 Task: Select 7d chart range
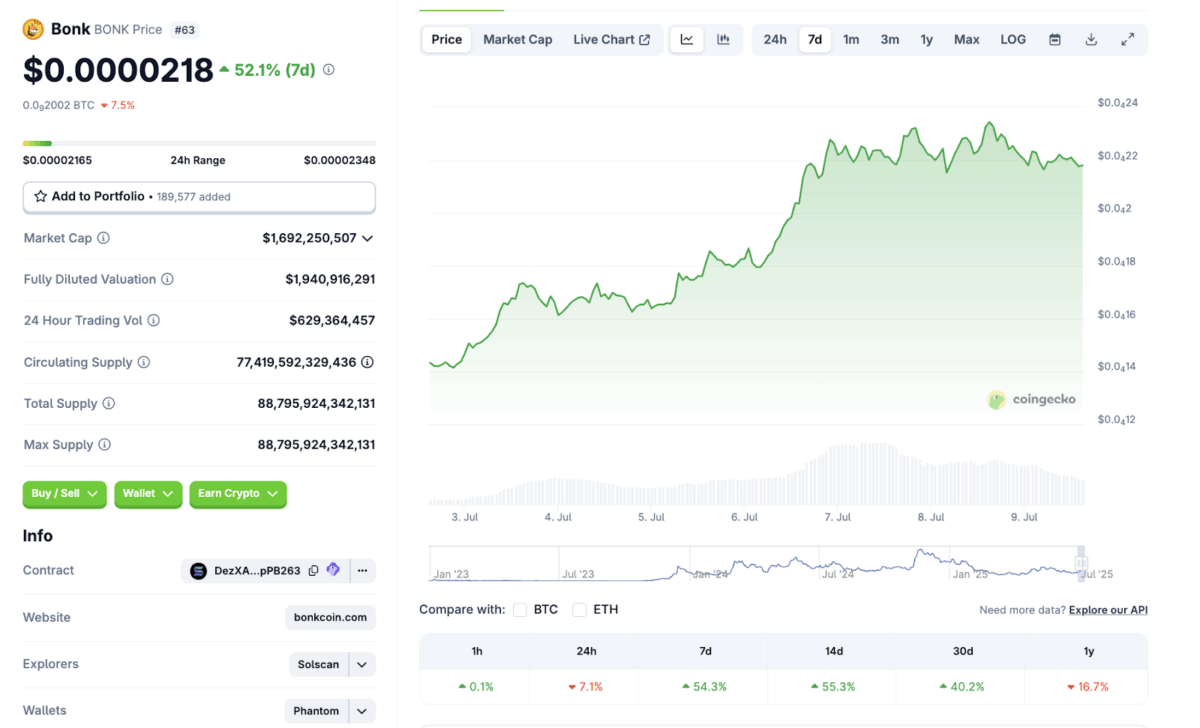(815, 40)
